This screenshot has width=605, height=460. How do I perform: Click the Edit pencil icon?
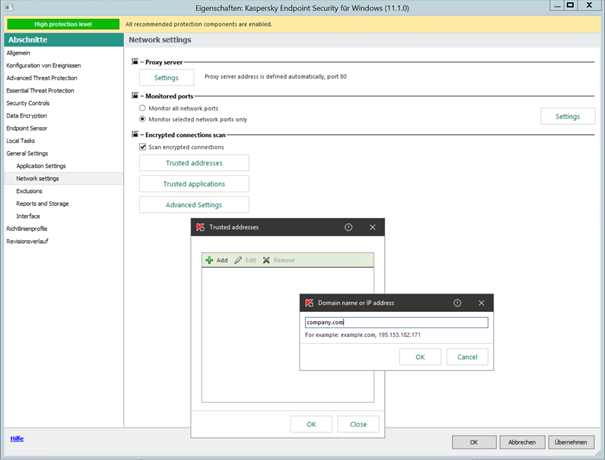(238, 260)
